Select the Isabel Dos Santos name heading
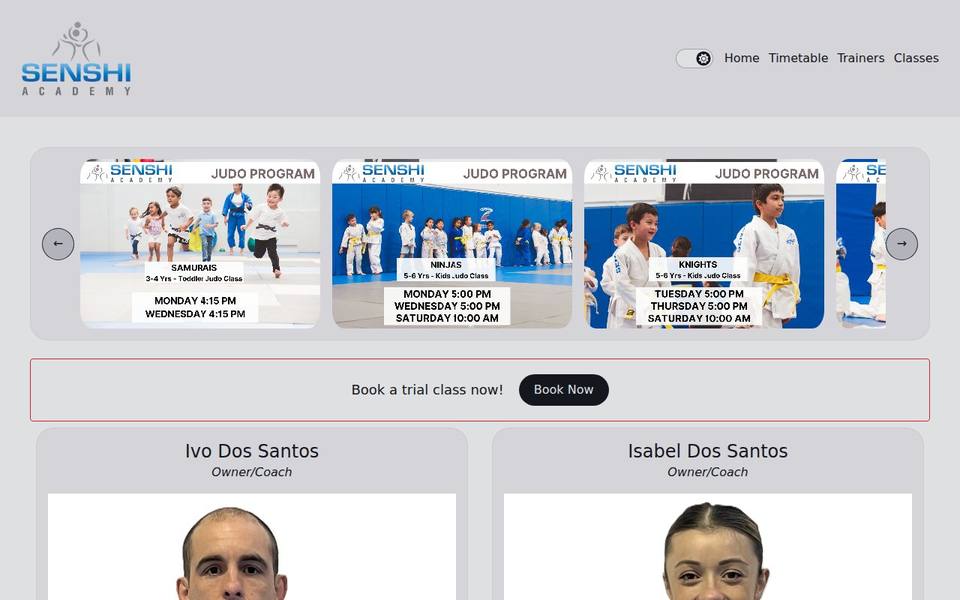Image resolution: width=960 pixels, height=600 pixels. point(708,451)
